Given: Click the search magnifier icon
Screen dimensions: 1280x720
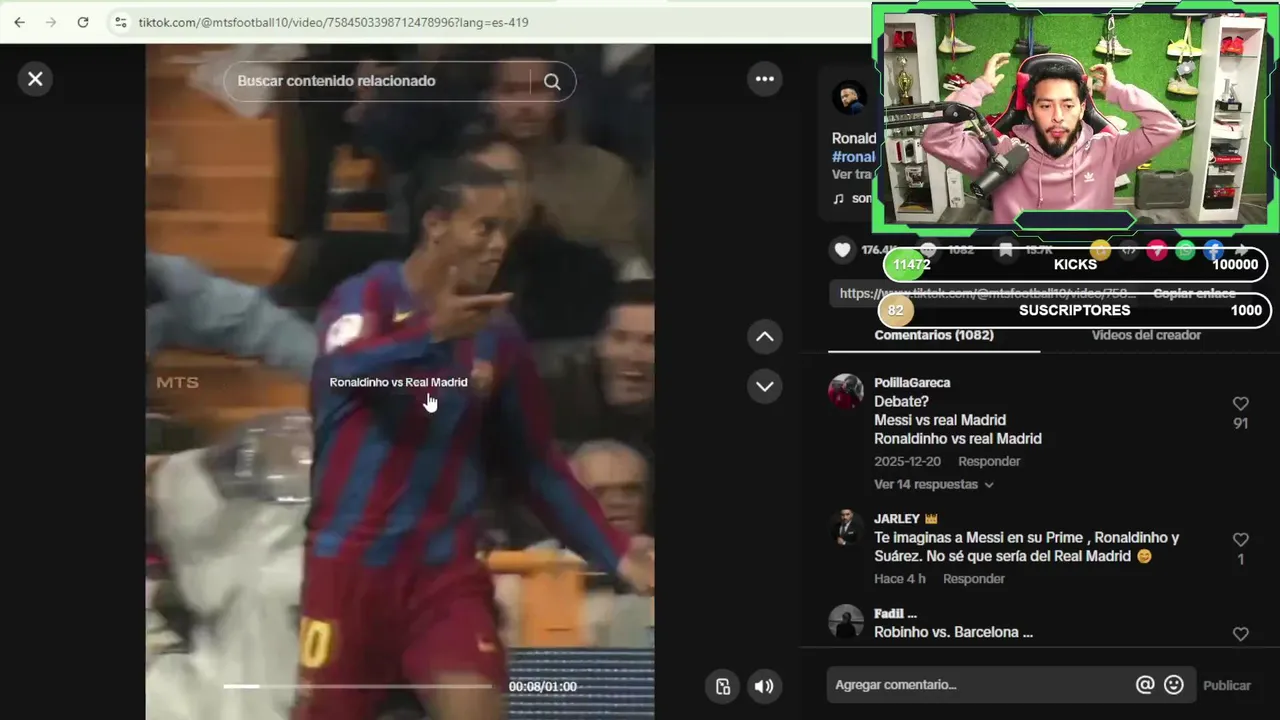Looking at the screenshot, I should click(x=552, y=81).
